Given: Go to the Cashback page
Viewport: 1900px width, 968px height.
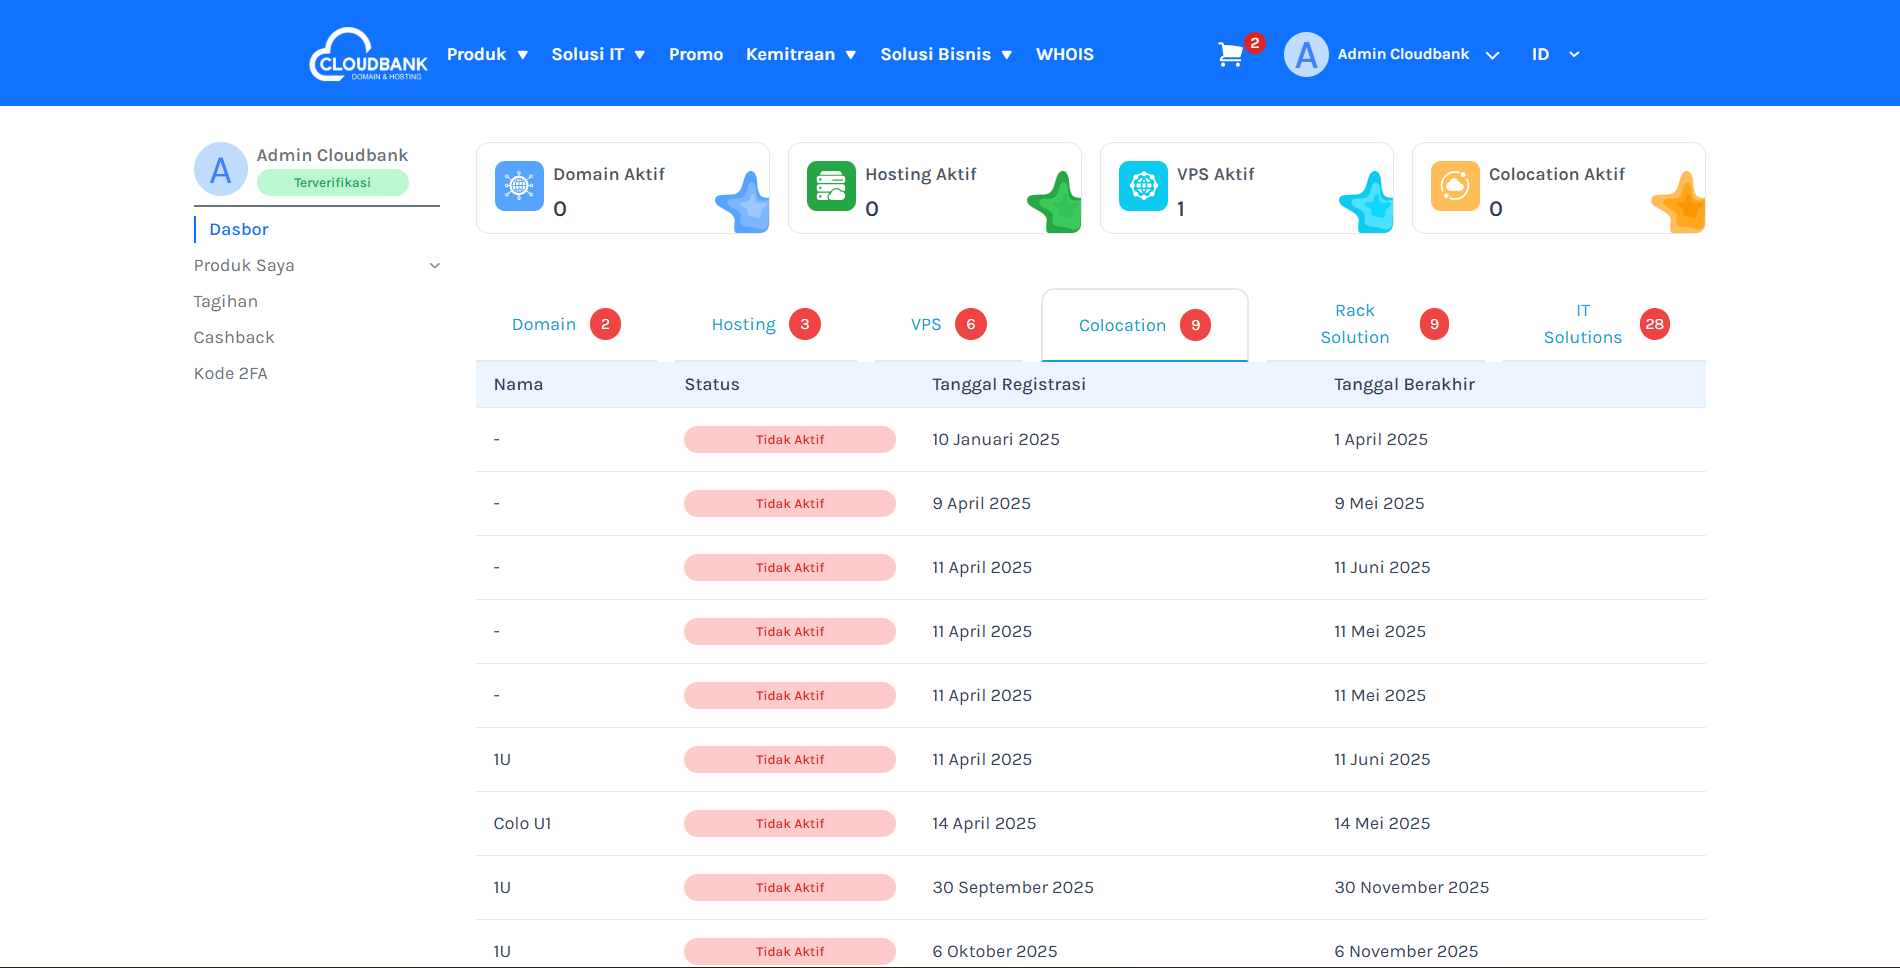Looking at the screenshot, I should point(234,338).
